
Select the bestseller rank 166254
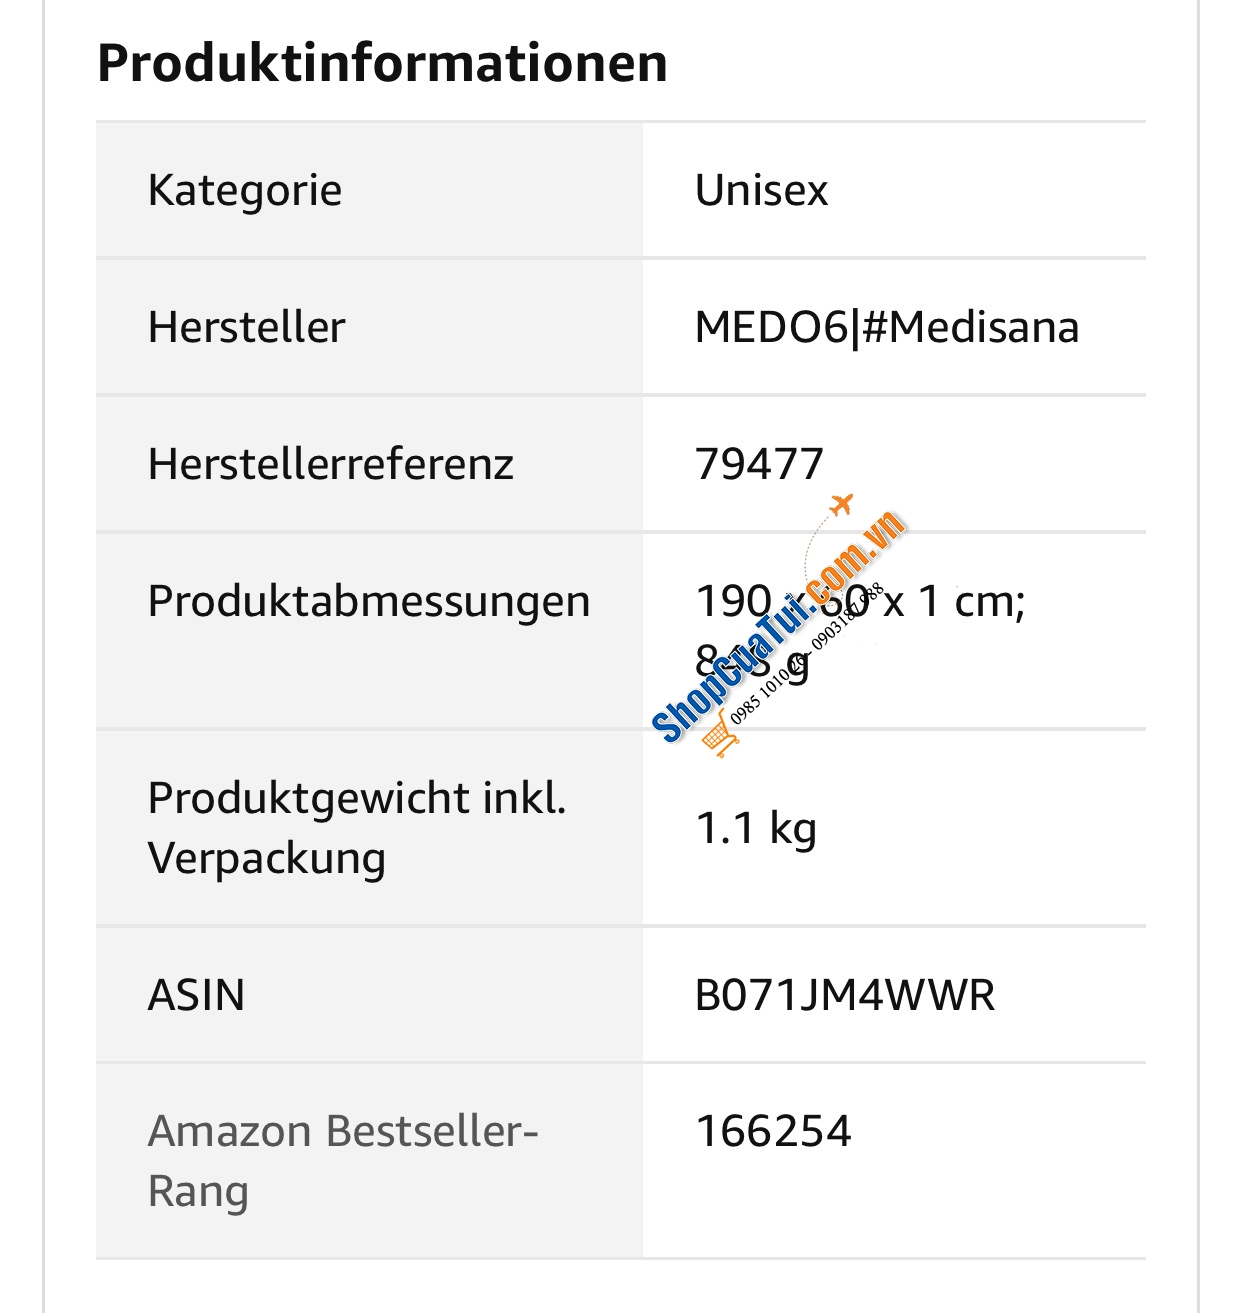coord(773,1131)
